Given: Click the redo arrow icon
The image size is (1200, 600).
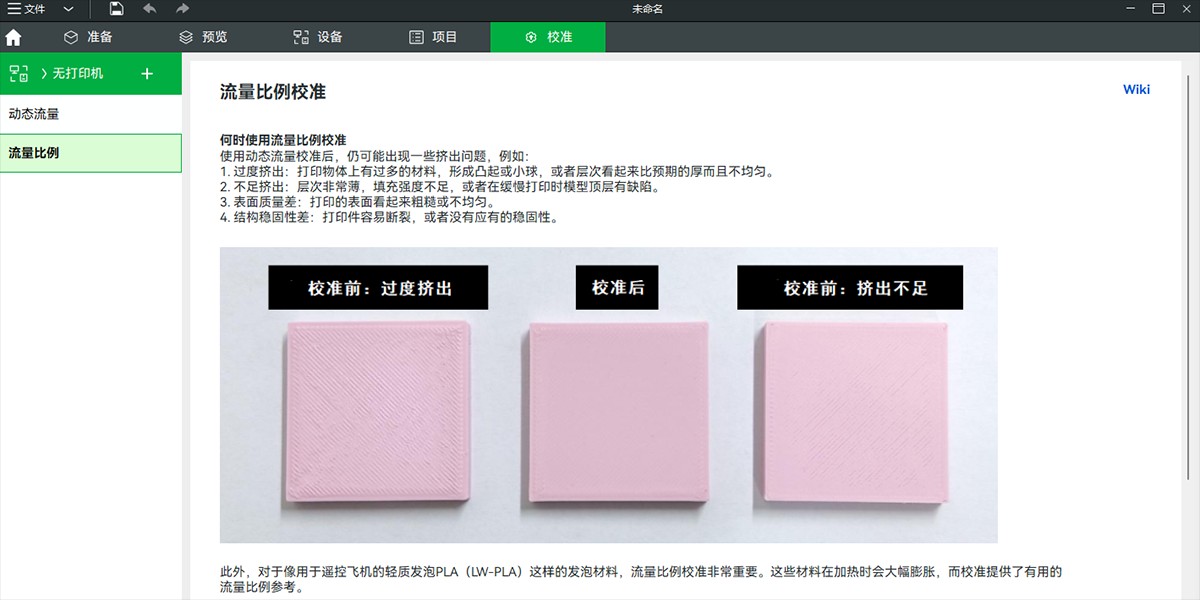Looking at the screenshot, I should coord(180,9).
